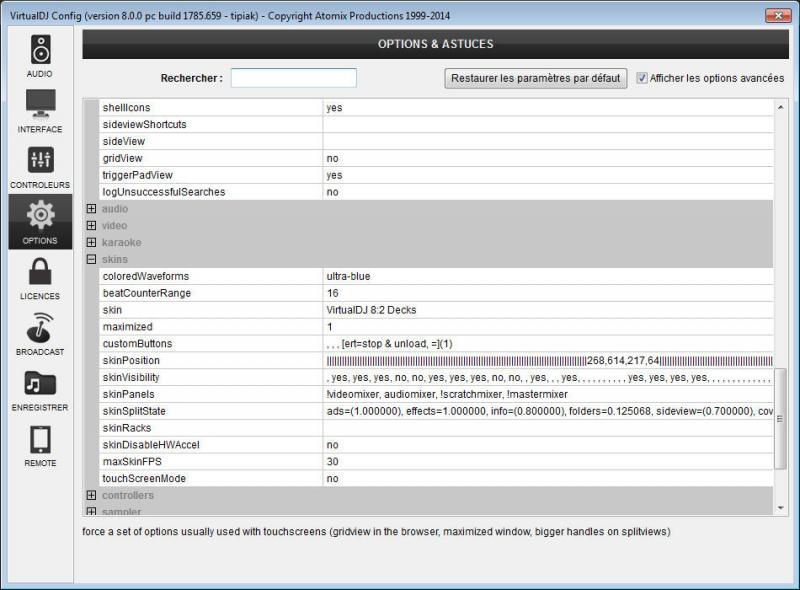This screenshot has height=590, width=800.
Task: Select the skinPosition option row
Action: click(x=436, y=360)
